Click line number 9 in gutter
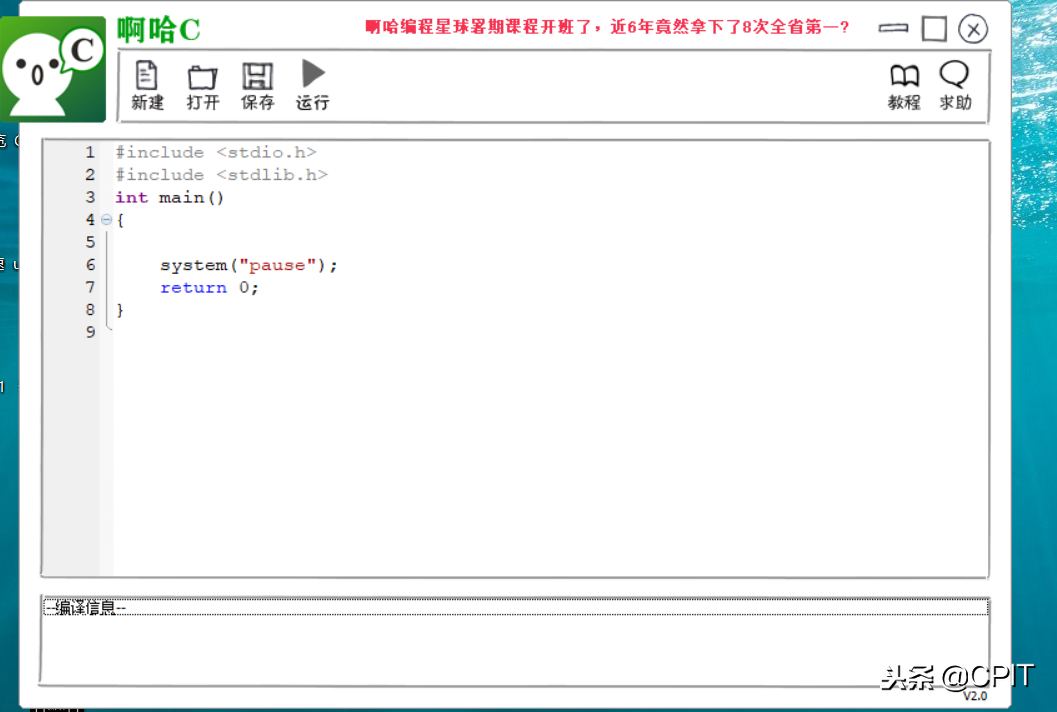Screen dimensions: 1057x712 tap(90, 332)
